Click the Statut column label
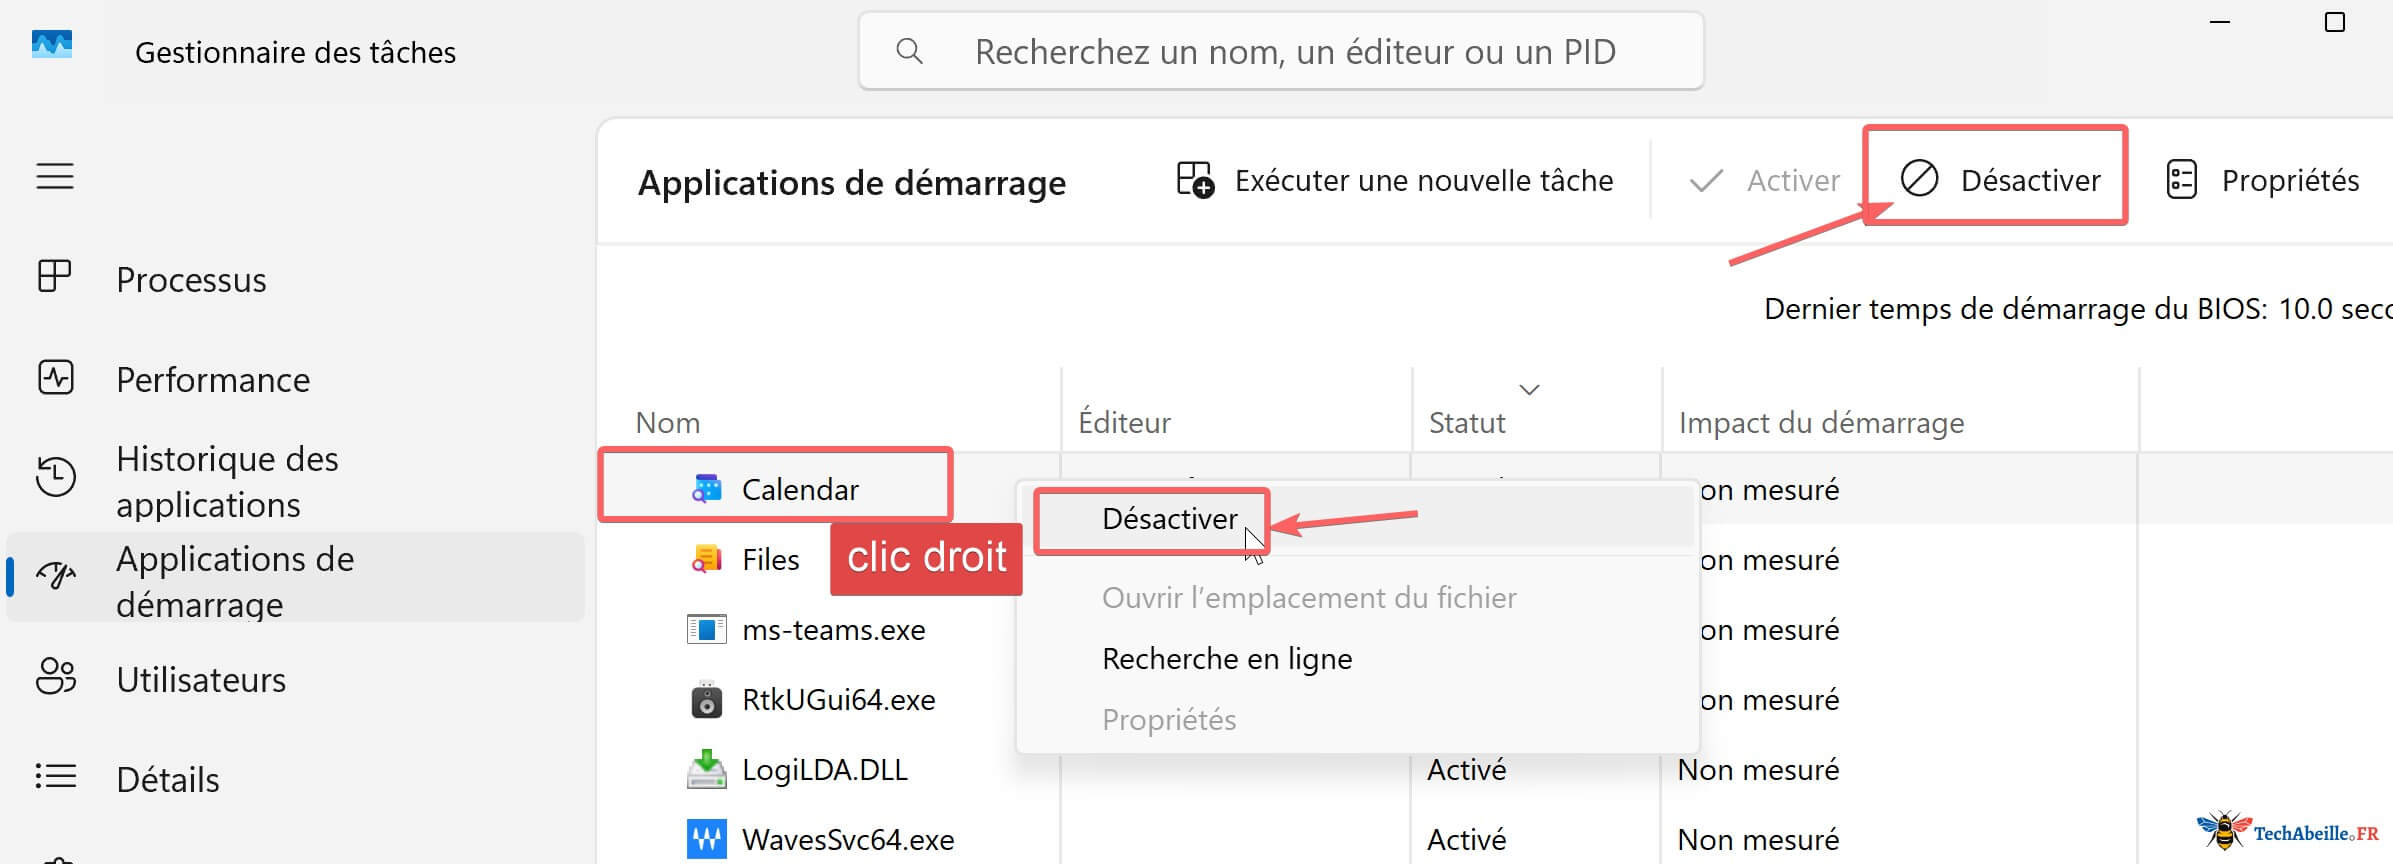 tap(1466, 423)
